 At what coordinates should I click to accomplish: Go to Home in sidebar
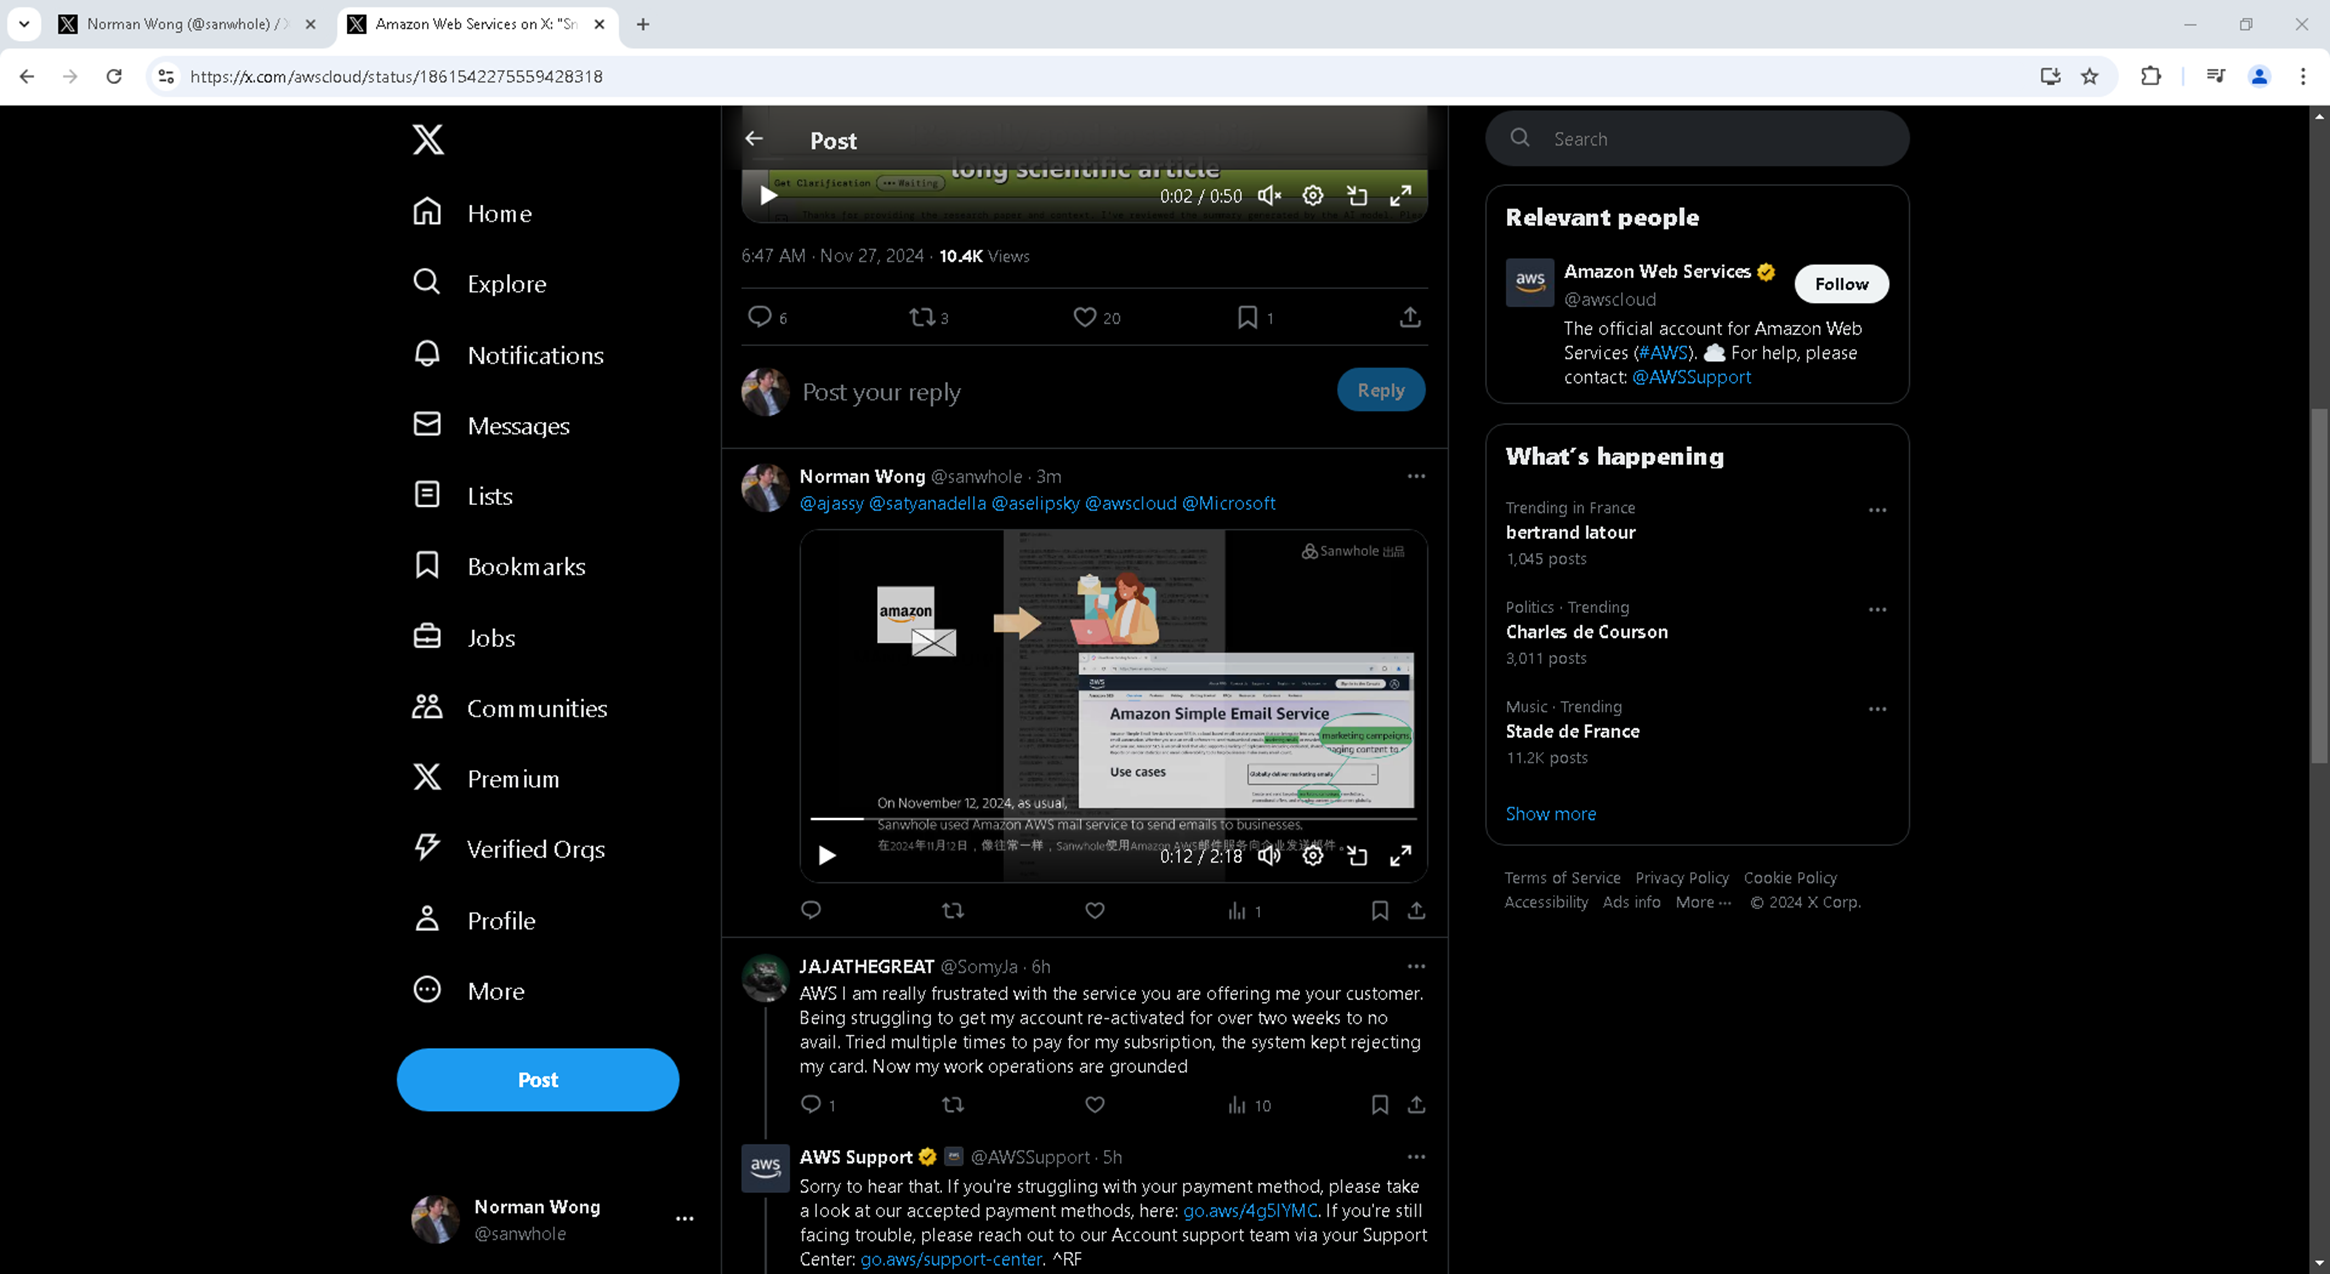472,213
